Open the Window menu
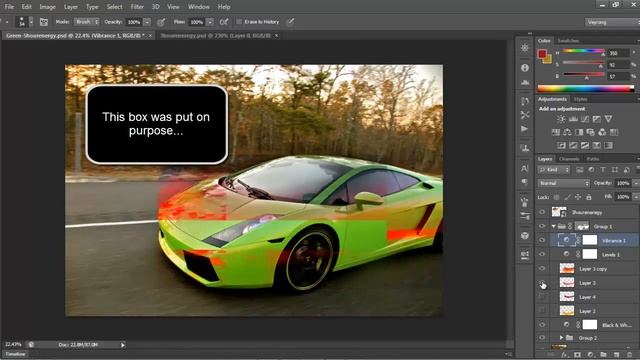Image resolution: width=640 pixels, height=360 pixels. click(198, 7)
